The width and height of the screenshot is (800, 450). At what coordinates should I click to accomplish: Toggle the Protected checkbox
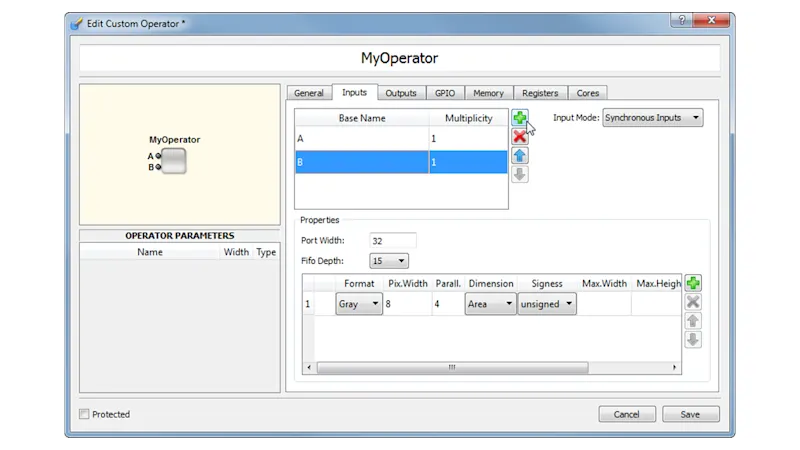(x=84, y=414)
